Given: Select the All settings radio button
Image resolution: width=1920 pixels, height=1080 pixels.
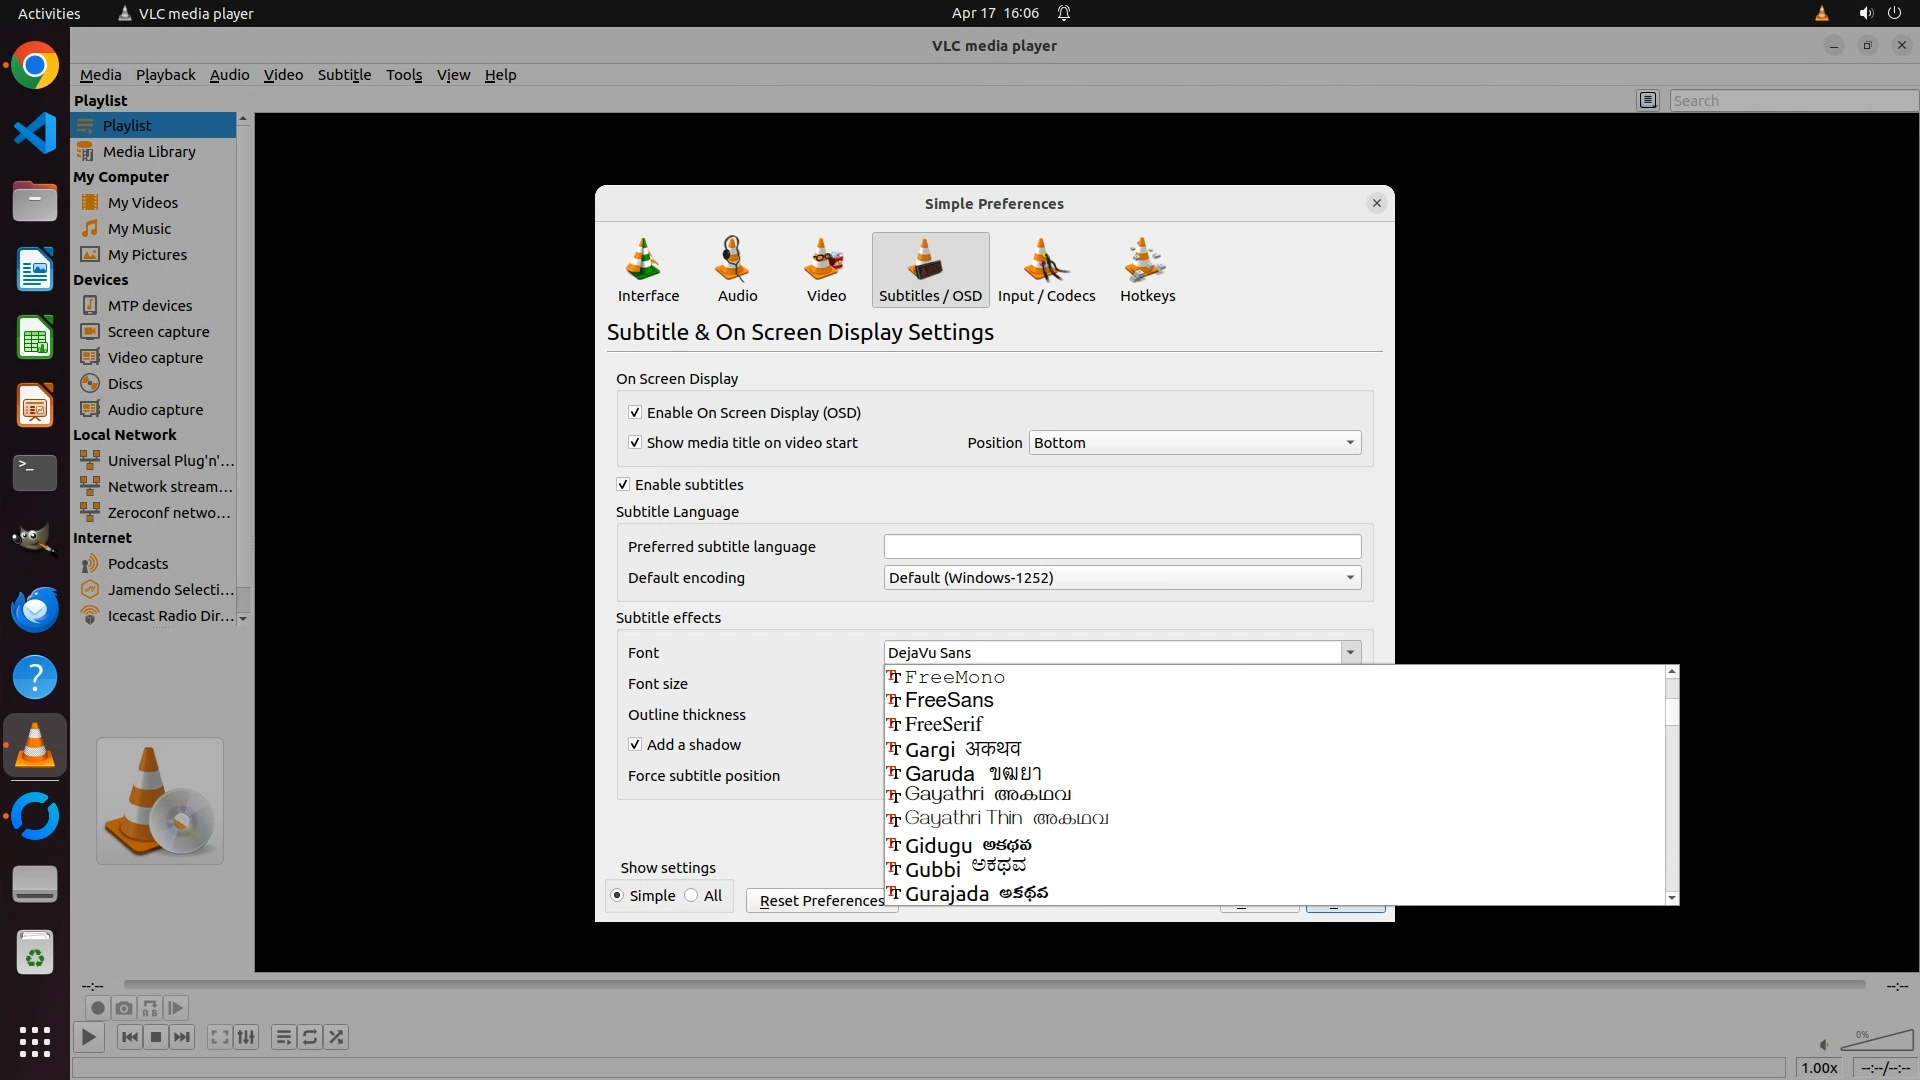Looking at the screenshot, I should tap(692, 895).
